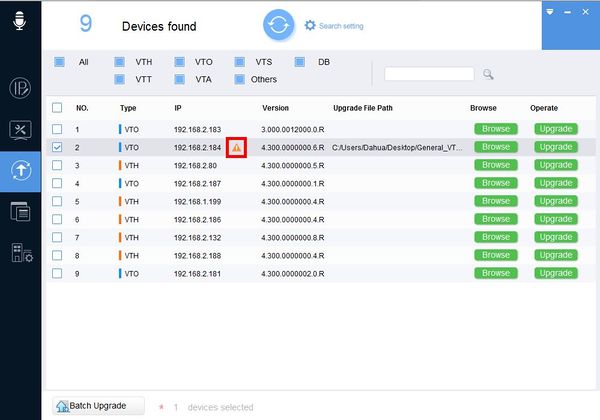Browse firmware file for 192.168.2.132
Image resolution: width=600 pixels, height=420 pixels.
pyautogui.click(x=496, y=237)
